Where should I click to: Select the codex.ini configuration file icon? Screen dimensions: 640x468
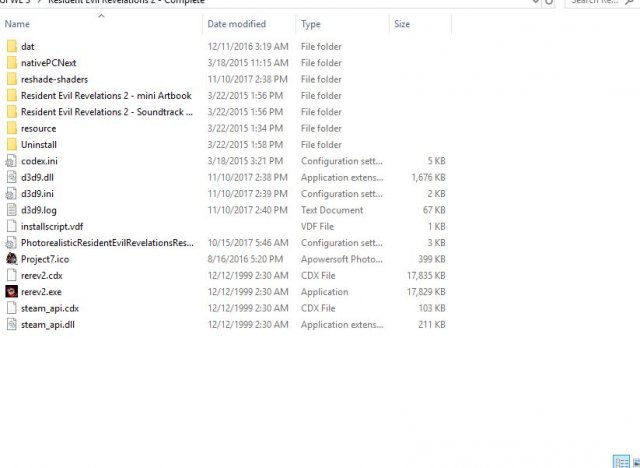[11, 161]
